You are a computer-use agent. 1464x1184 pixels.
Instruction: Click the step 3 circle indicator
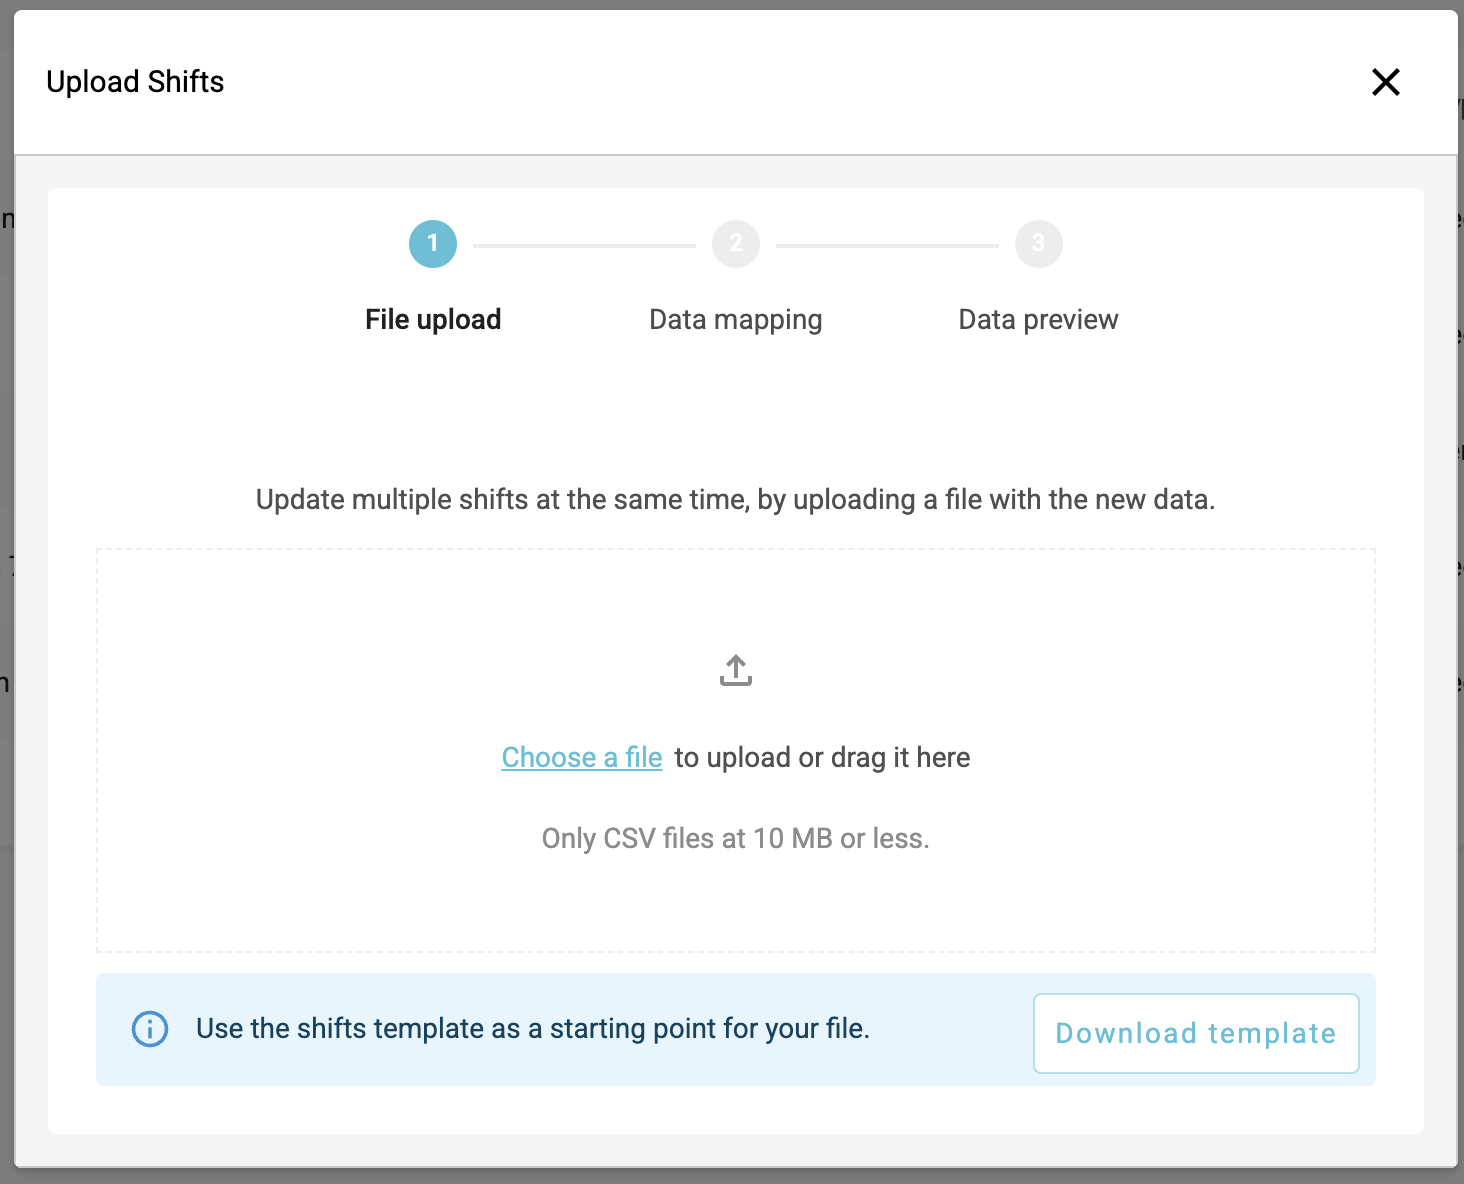tap(1038, 244)
